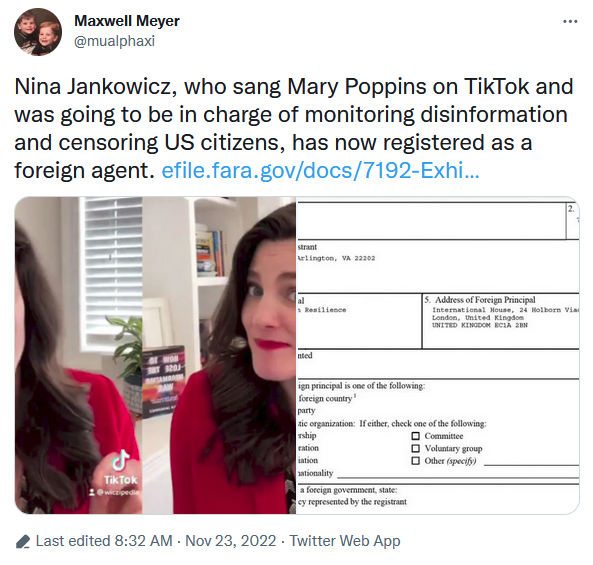Check the Voluntary group checkbox
The width and height of the screenshot is (593, 565).
pos(415,449)
